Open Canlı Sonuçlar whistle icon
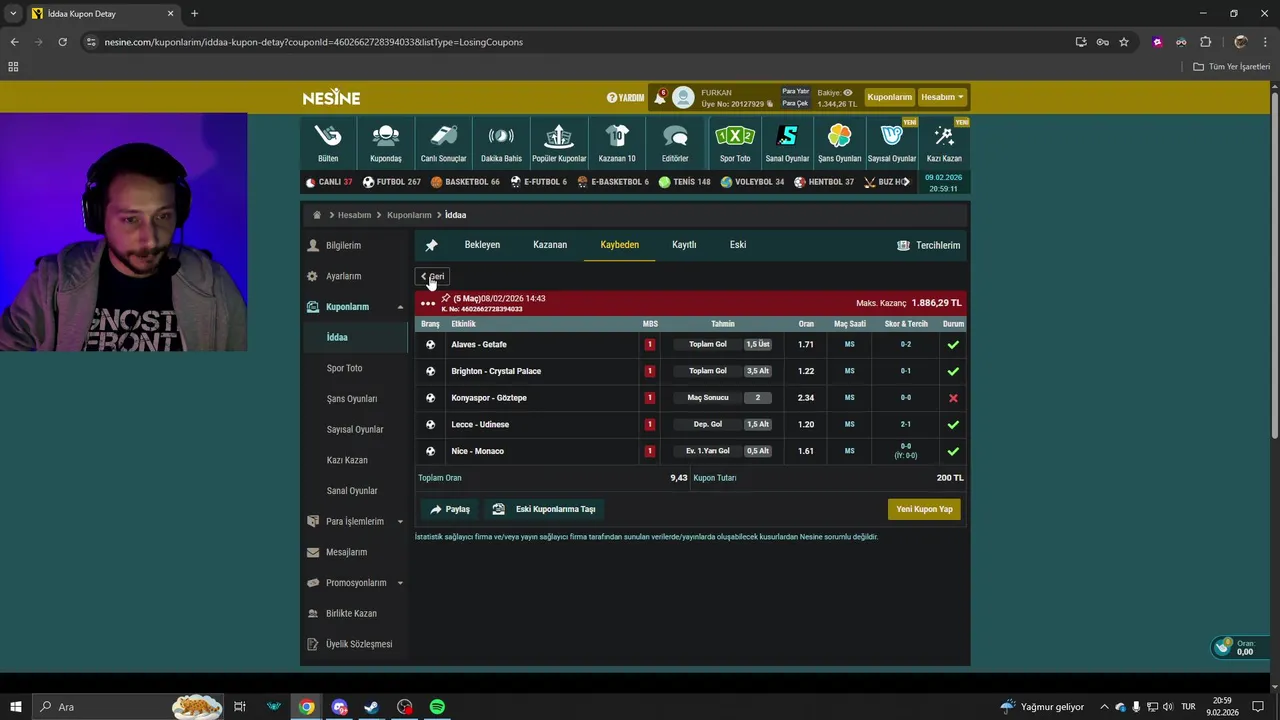The height and width of the screenshot is (720, 1280). point(443,136)
